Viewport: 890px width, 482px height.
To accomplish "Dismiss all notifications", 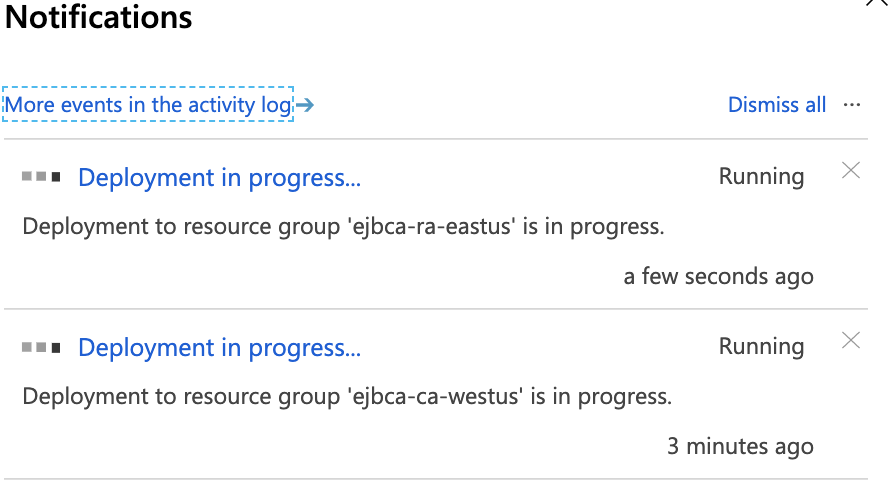I will (776, 105).
